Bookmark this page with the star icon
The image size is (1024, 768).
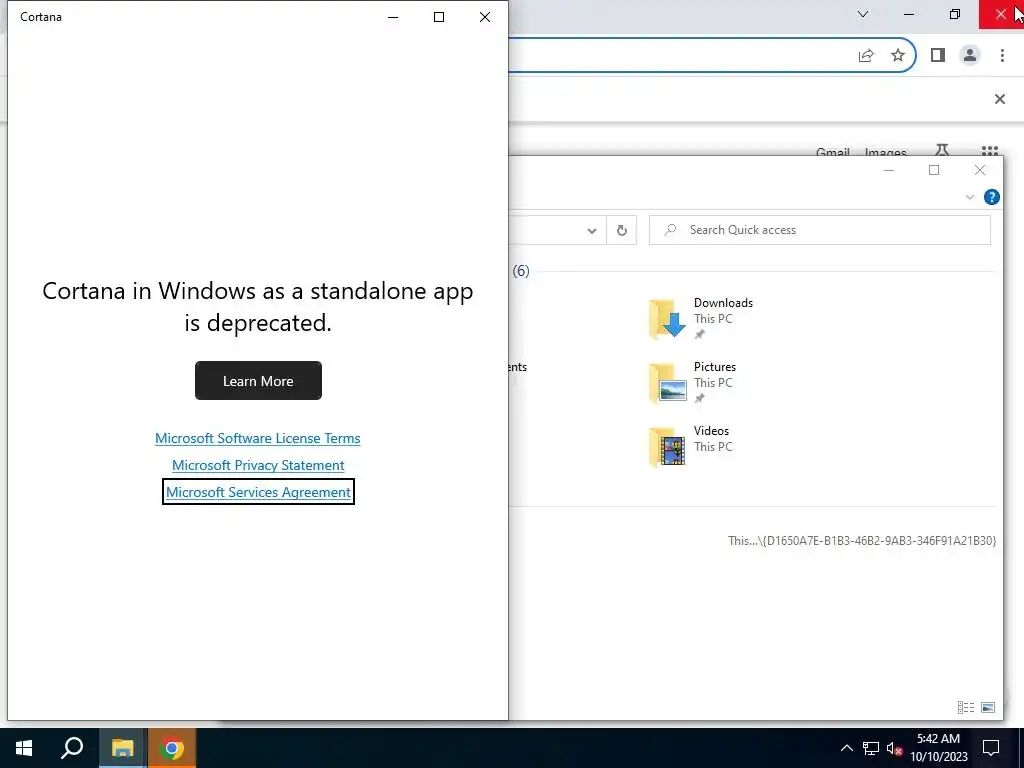point(898,56)
